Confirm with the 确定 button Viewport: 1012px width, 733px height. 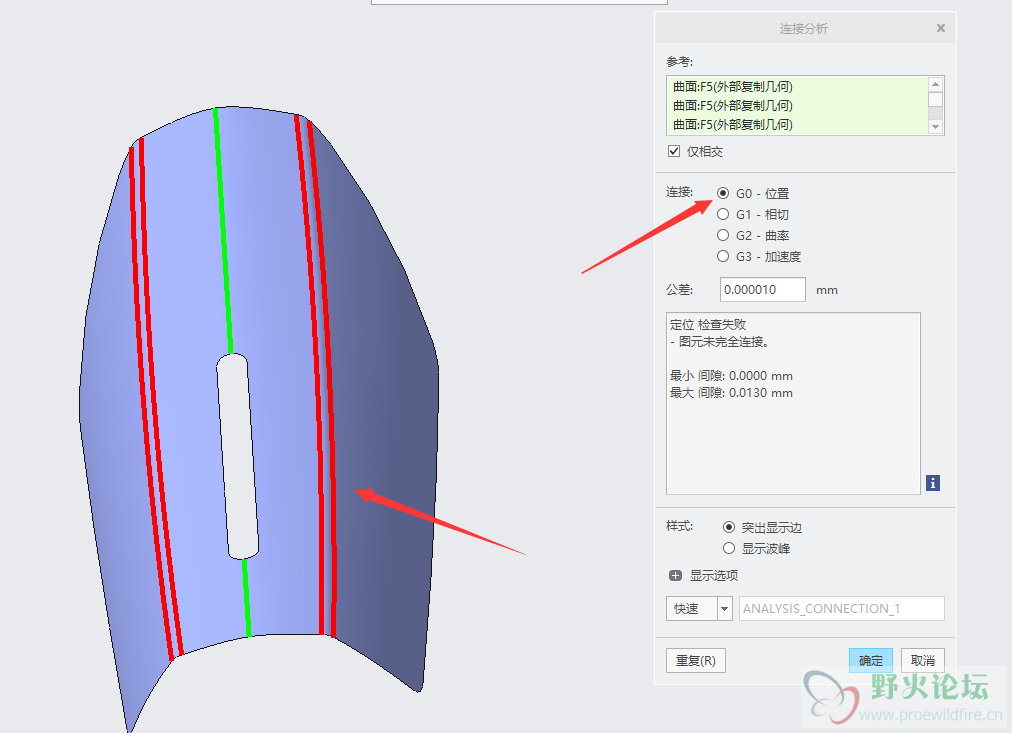(x=871, y=661)
